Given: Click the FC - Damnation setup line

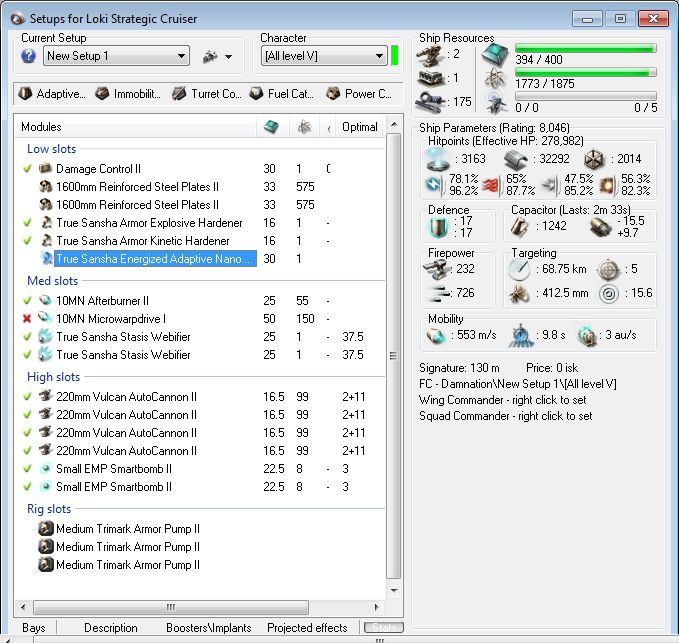Looking at the screenshot, I should (517, 384).
